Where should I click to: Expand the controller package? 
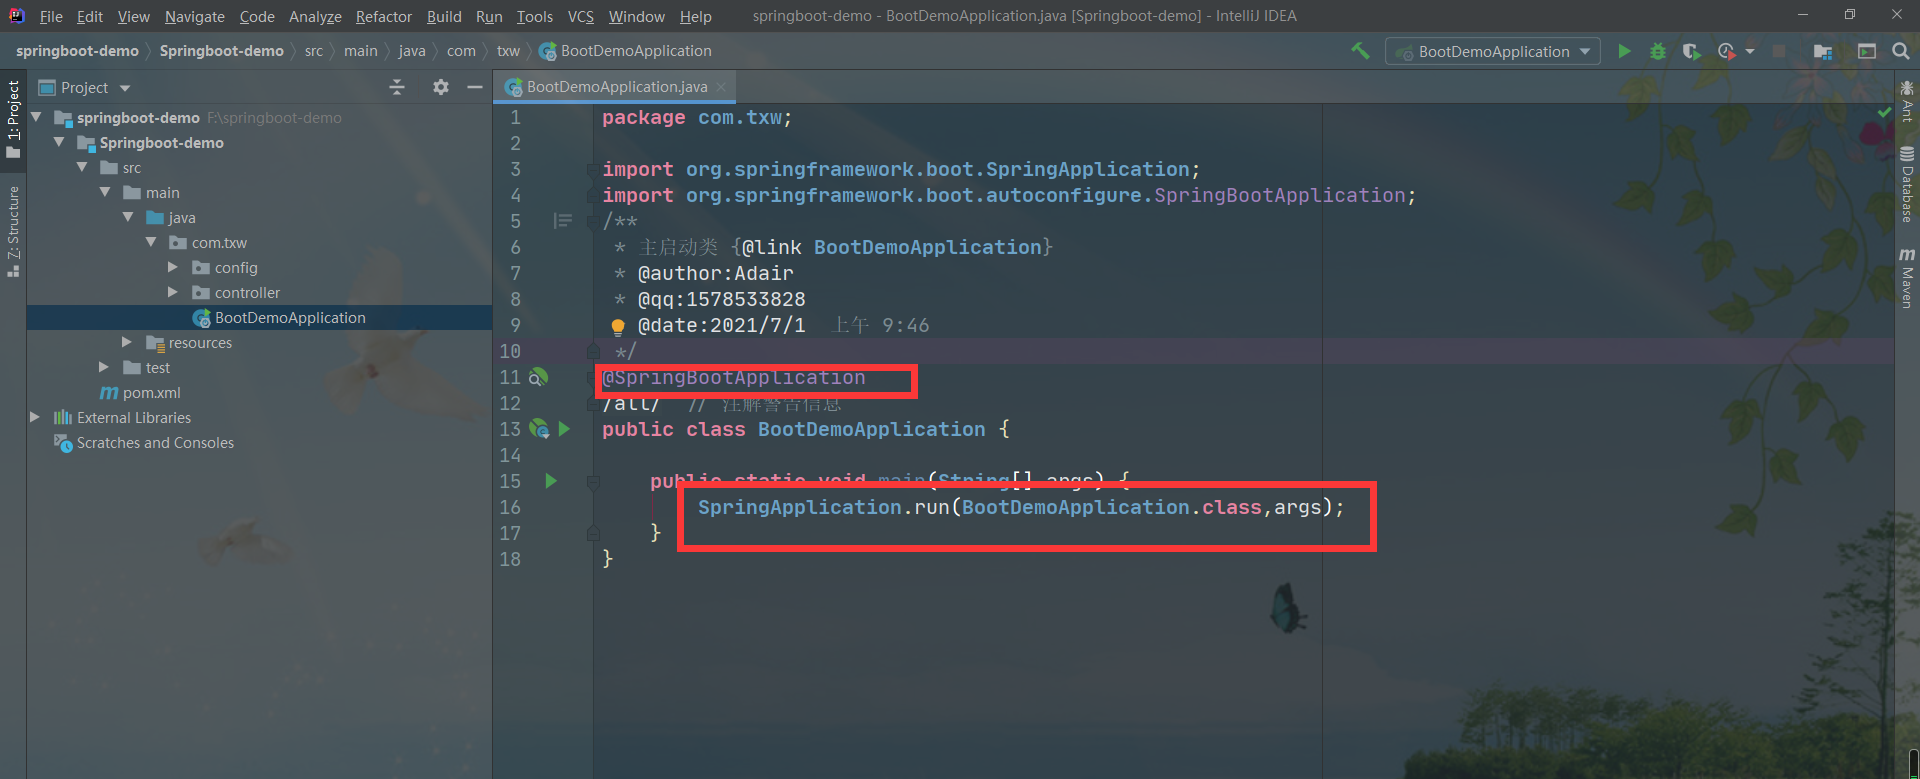tap(173, 292)
